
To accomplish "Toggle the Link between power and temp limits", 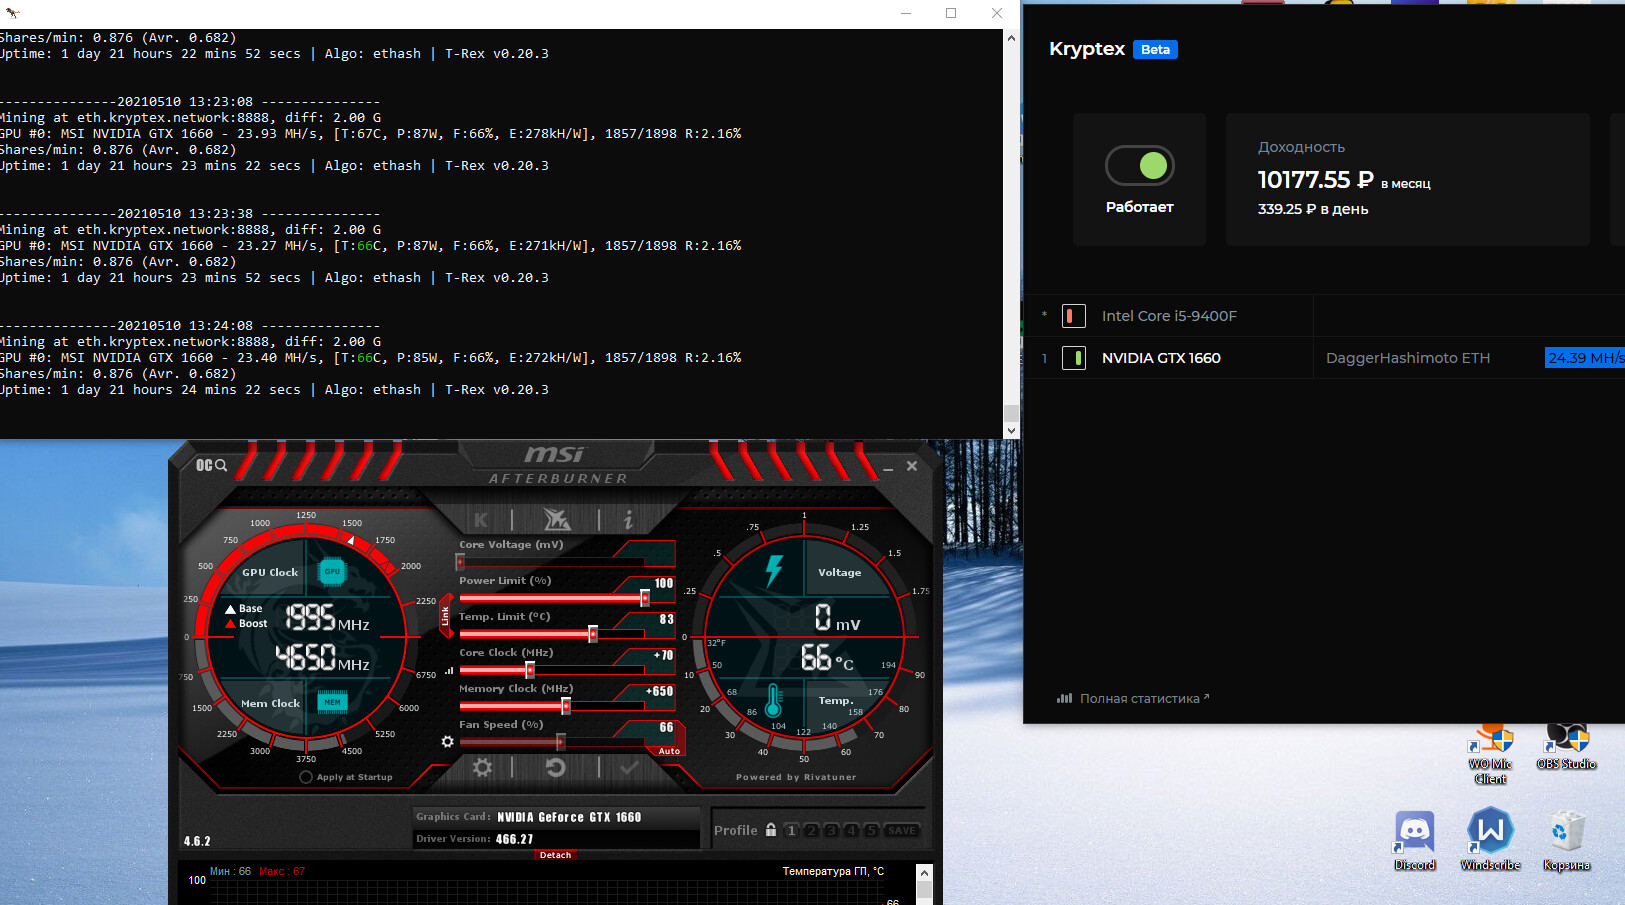I will (446, 616).
